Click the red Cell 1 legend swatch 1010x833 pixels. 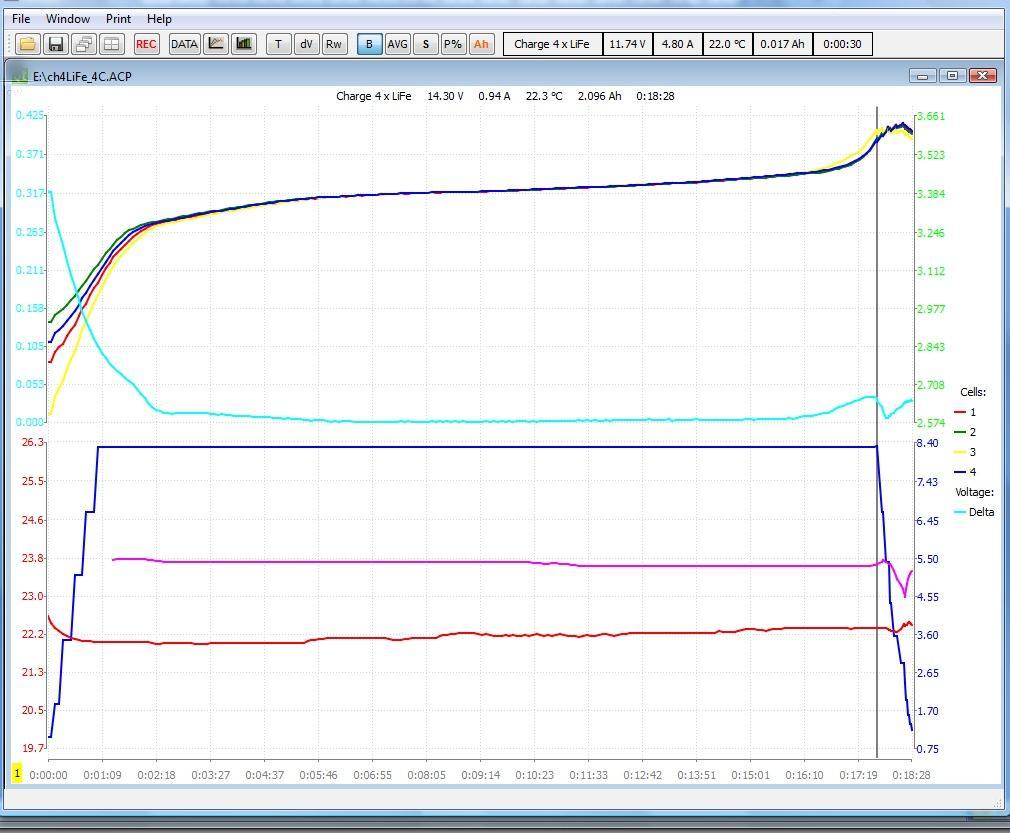coord(960,412)
